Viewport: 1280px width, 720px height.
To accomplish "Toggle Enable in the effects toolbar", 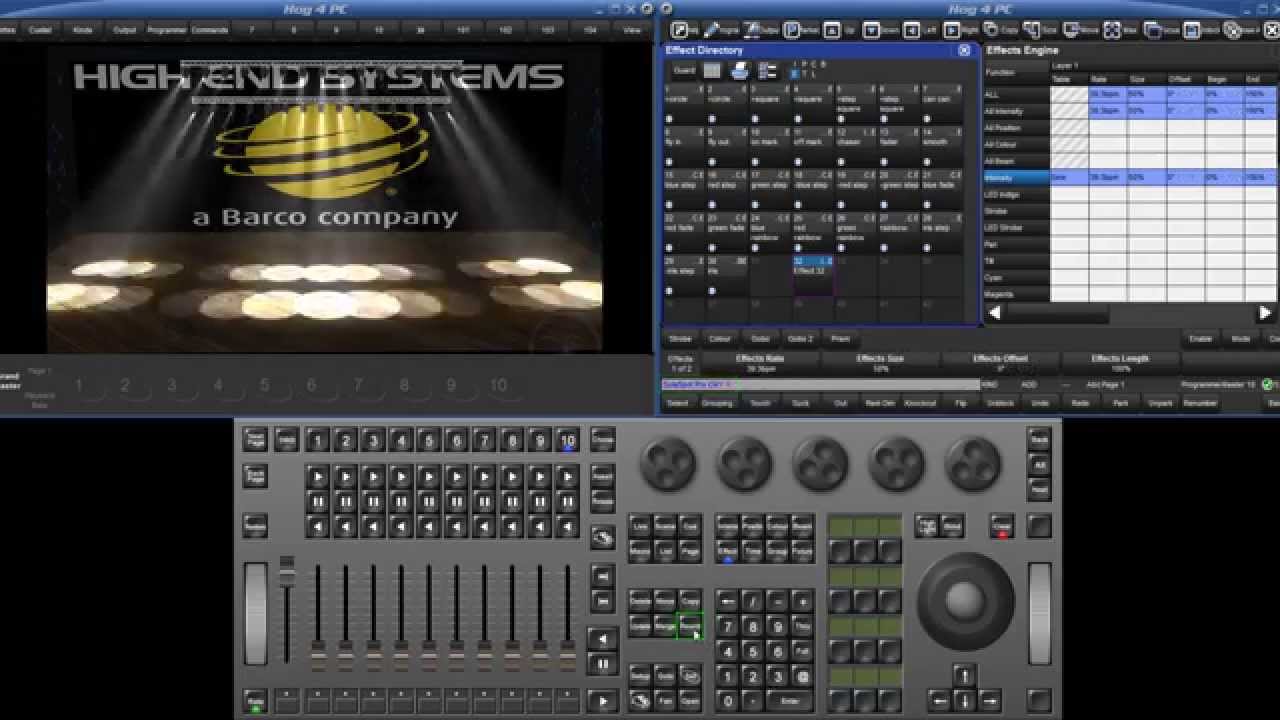I will coord(1201,339).
